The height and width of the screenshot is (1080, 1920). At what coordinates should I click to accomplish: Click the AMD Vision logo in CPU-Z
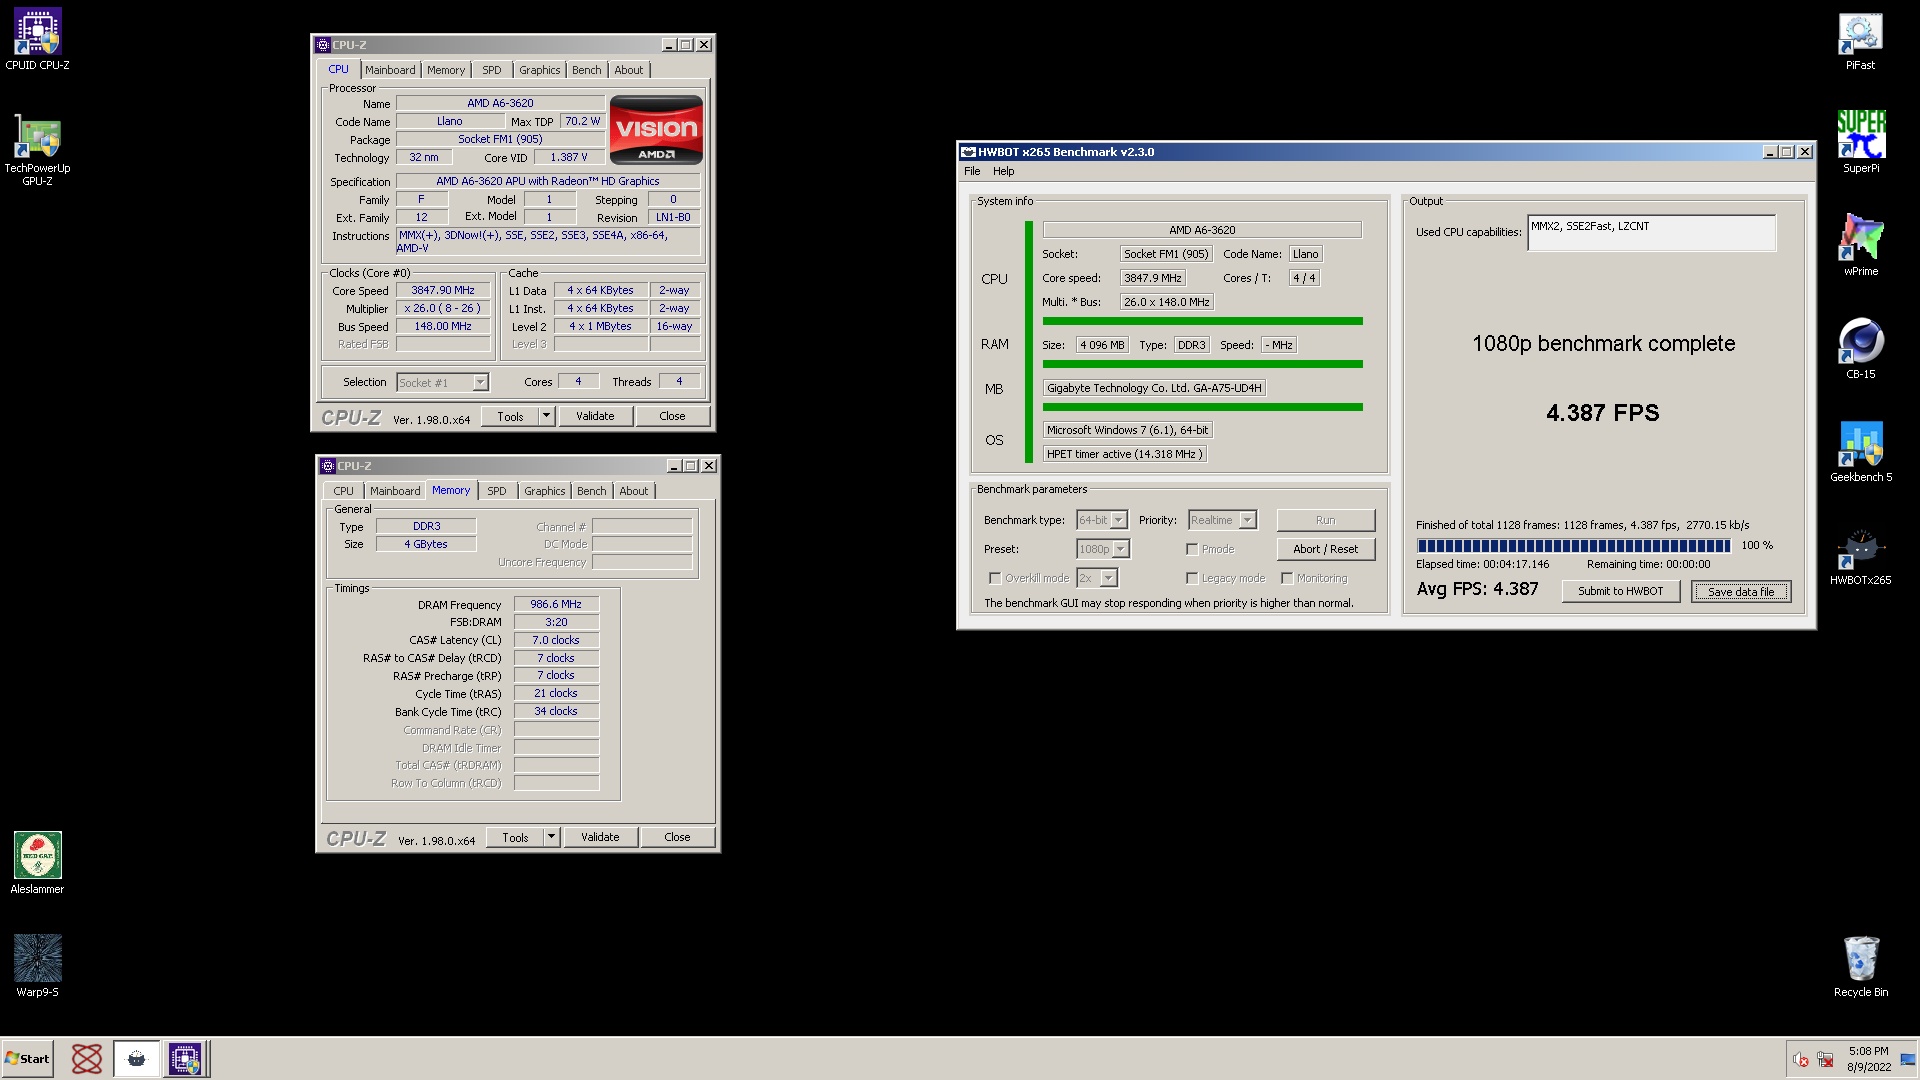pyautogui.click(x=656, y=130)
